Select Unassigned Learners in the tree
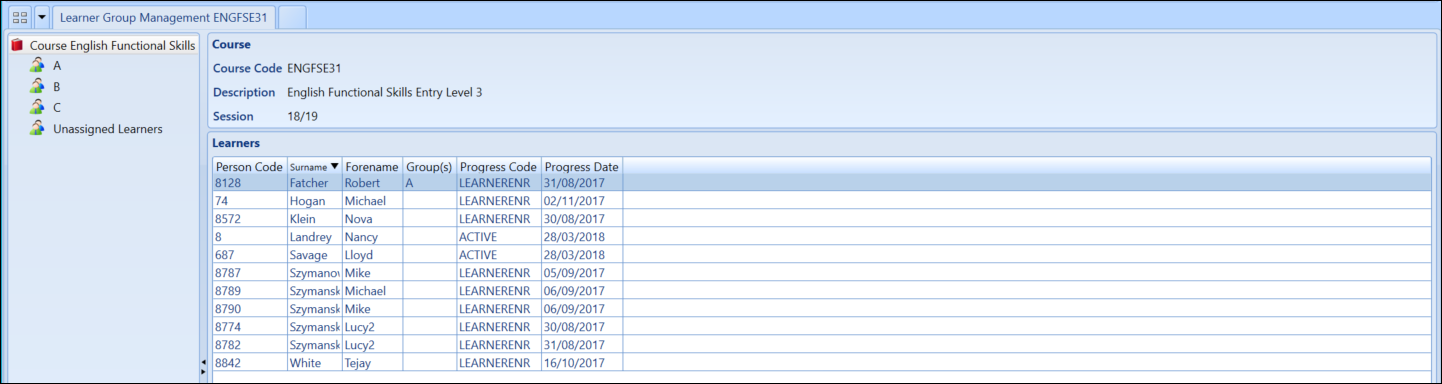1442x384 pixels. (x=108, y=129)
